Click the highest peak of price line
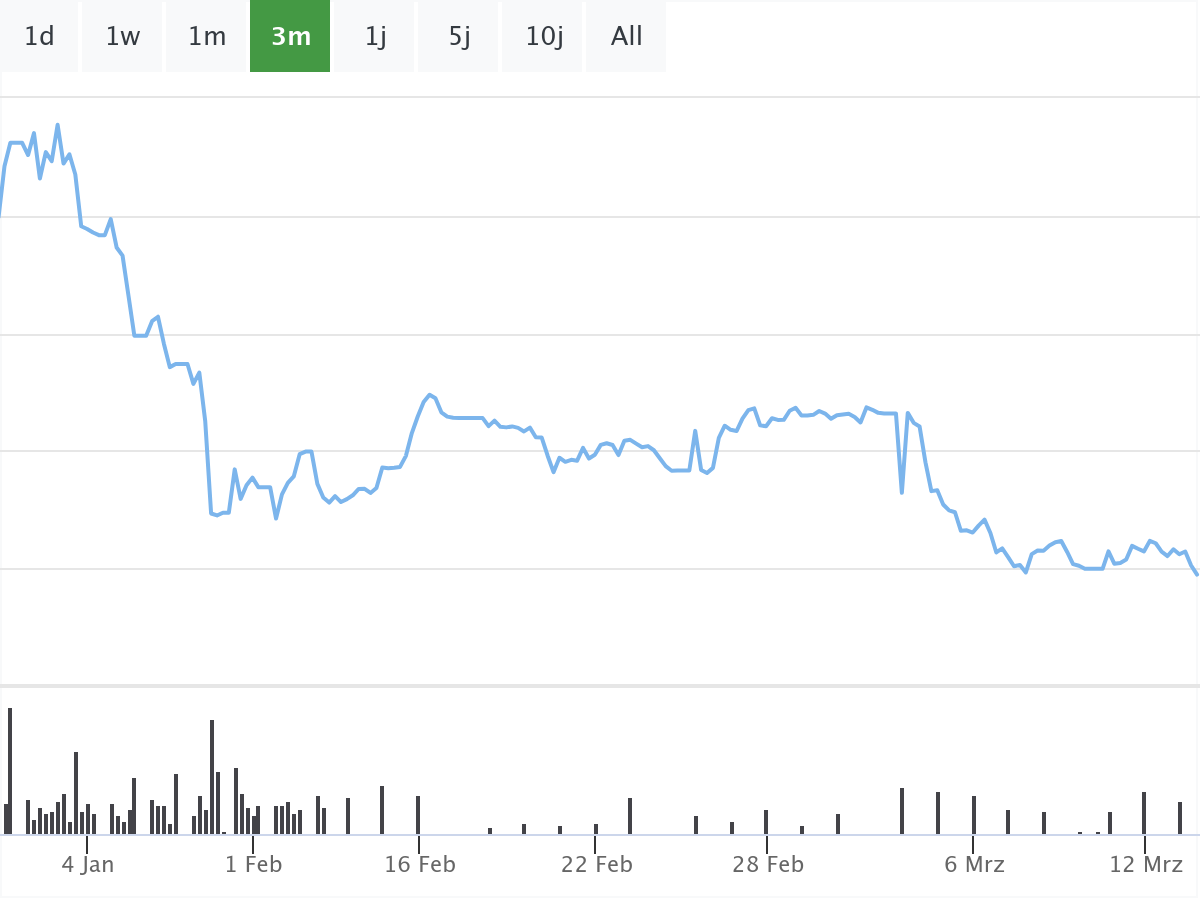This screenshot has width=1200, height=900. pyautogui.click(x=58, y=126)
